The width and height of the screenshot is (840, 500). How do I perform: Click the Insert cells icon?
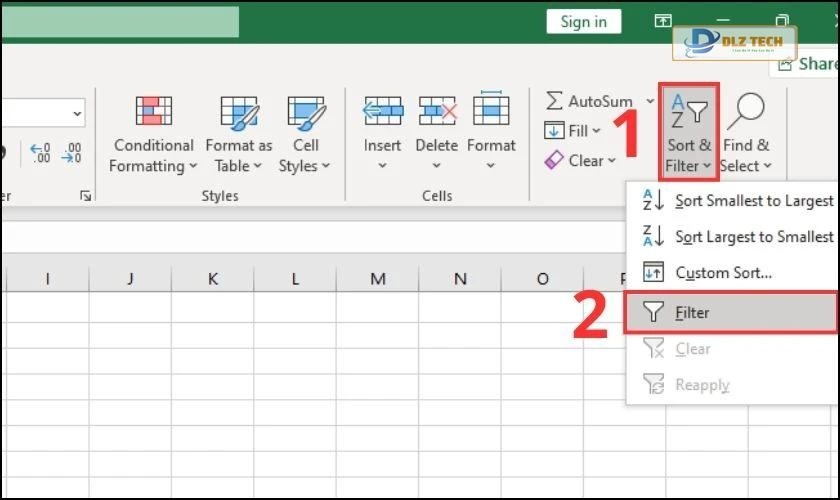(382, 112)
